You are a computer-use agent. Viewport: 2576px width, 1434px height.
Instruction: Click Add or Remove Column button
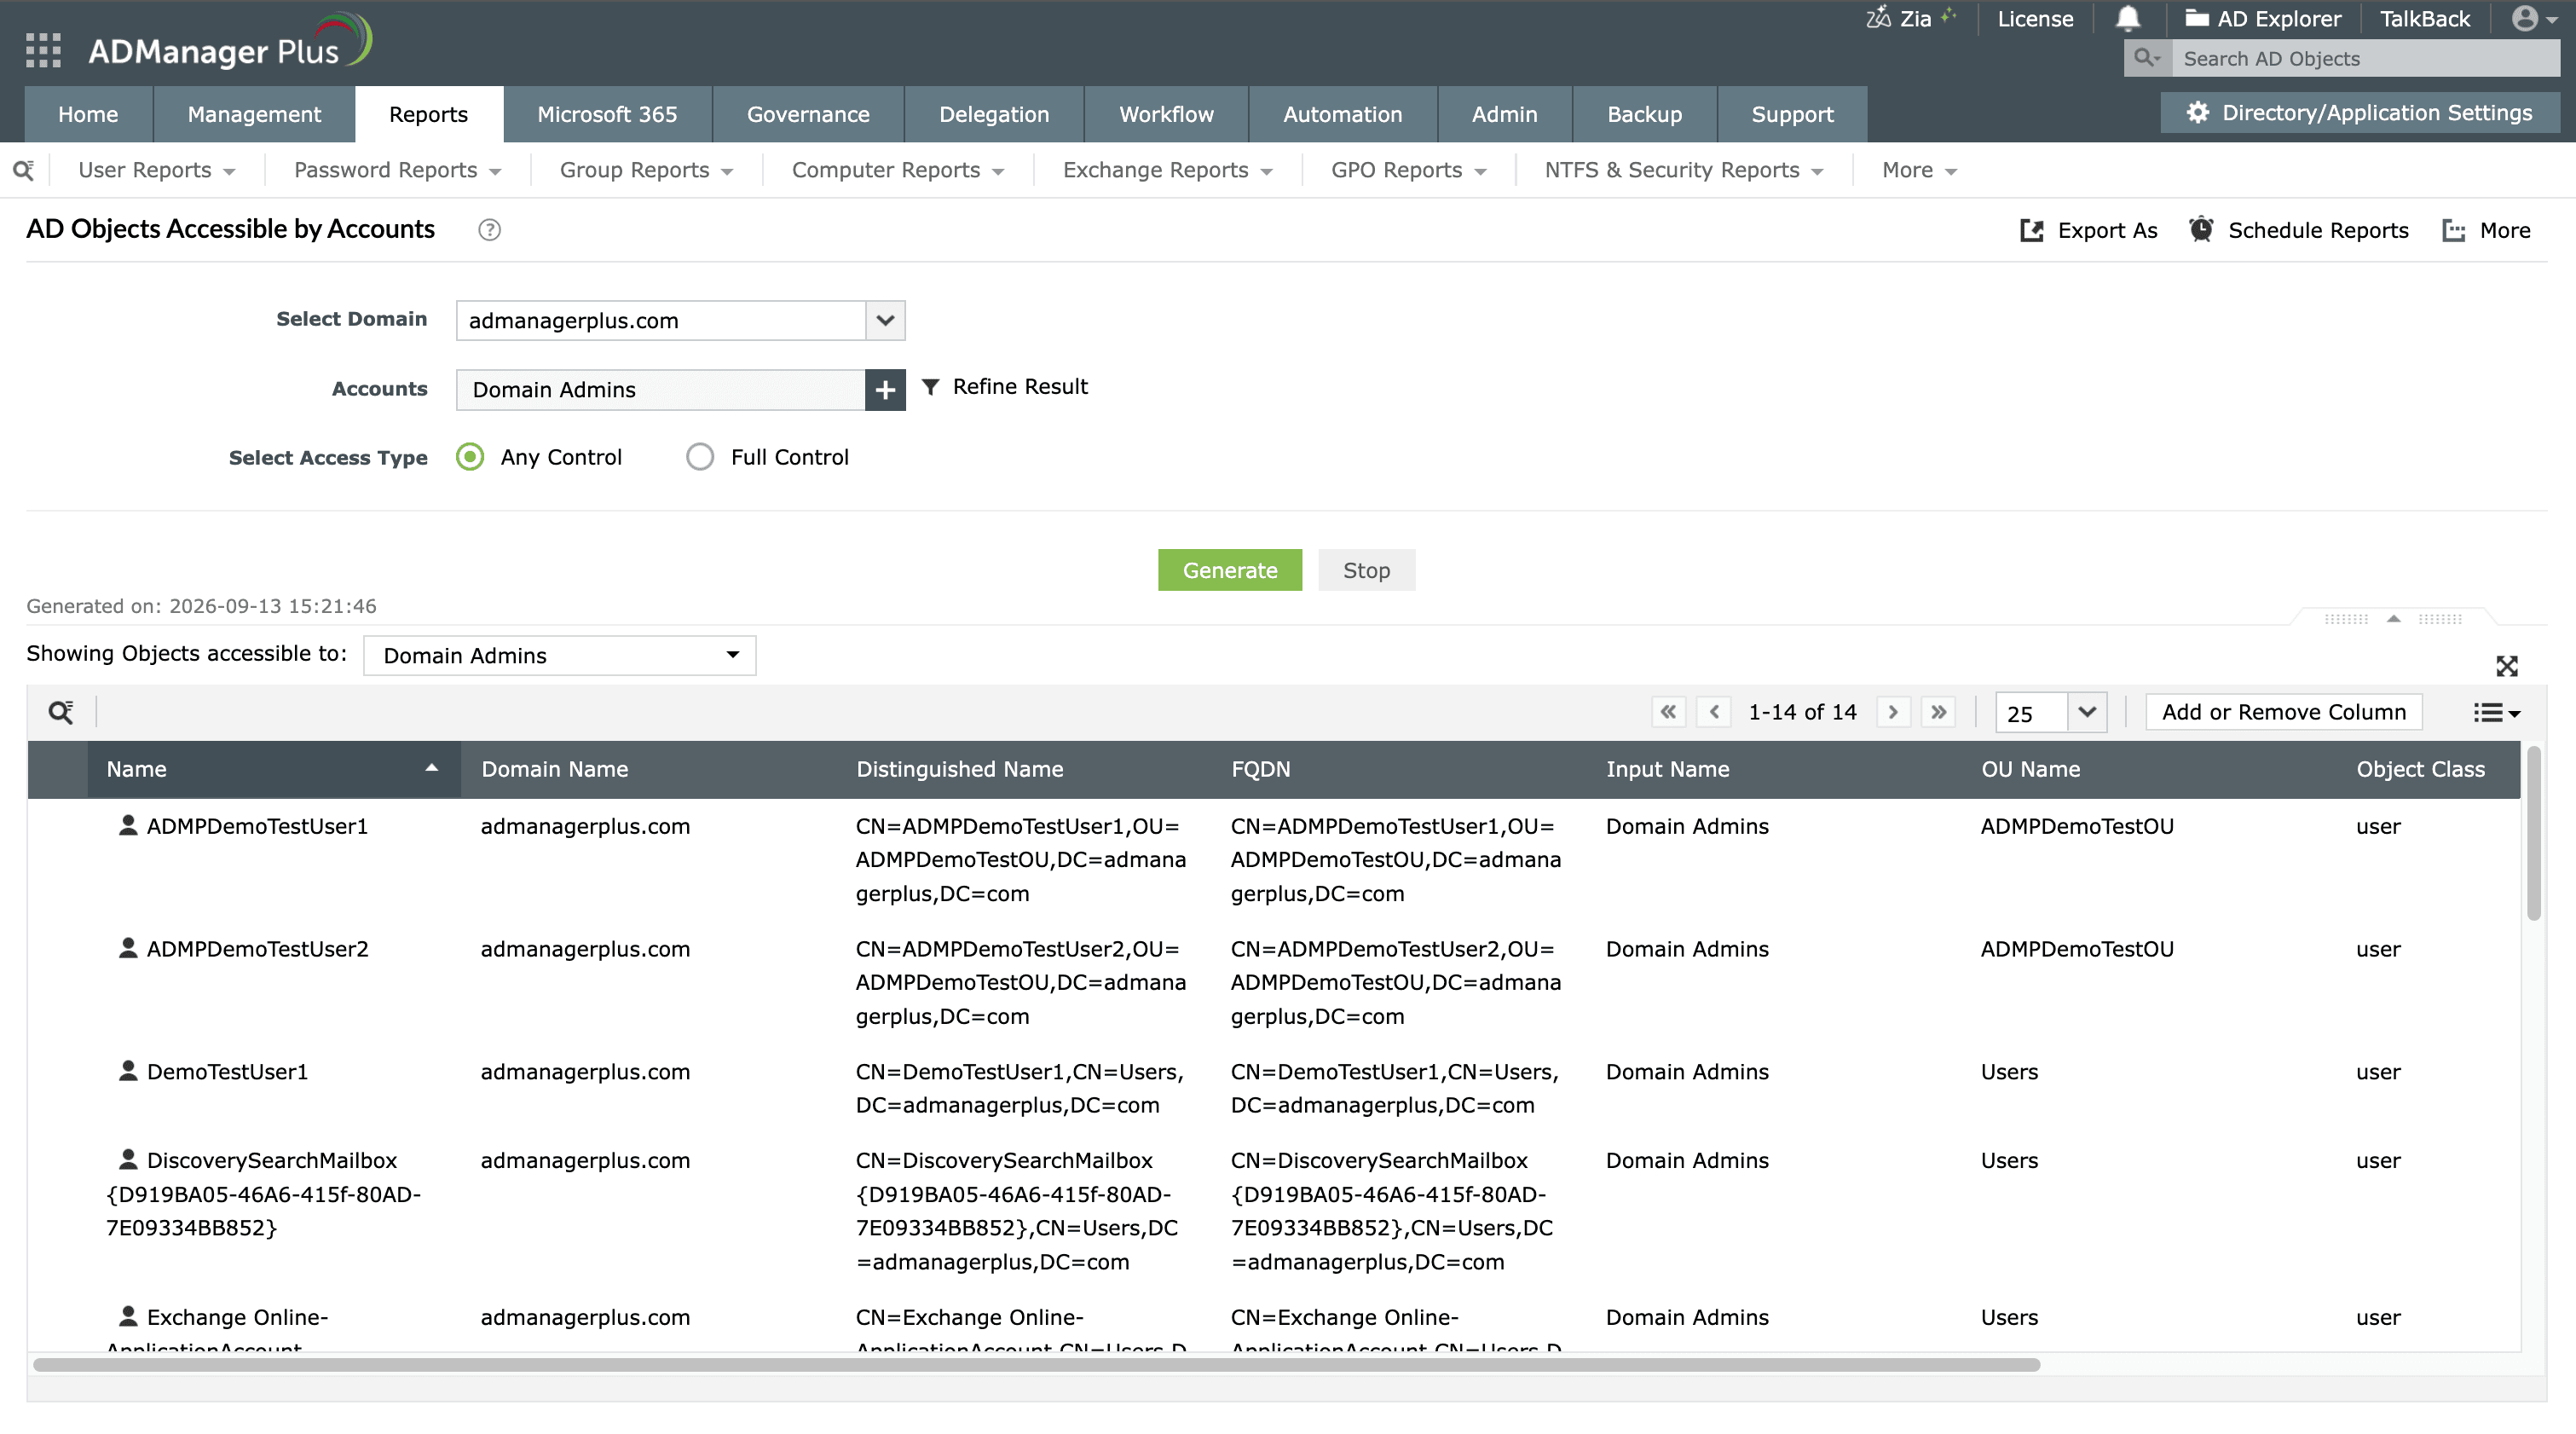pyautogui.click(x=2284, y=712)
